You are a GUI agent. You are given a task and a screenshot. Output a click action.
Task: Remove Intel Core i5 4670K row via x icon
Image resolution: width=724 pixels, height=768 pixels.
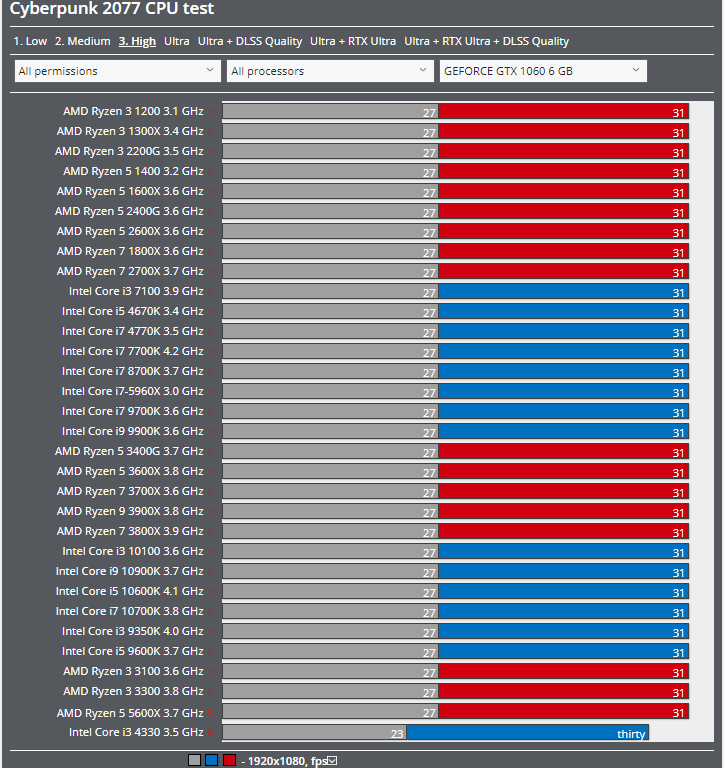(211, 312)
